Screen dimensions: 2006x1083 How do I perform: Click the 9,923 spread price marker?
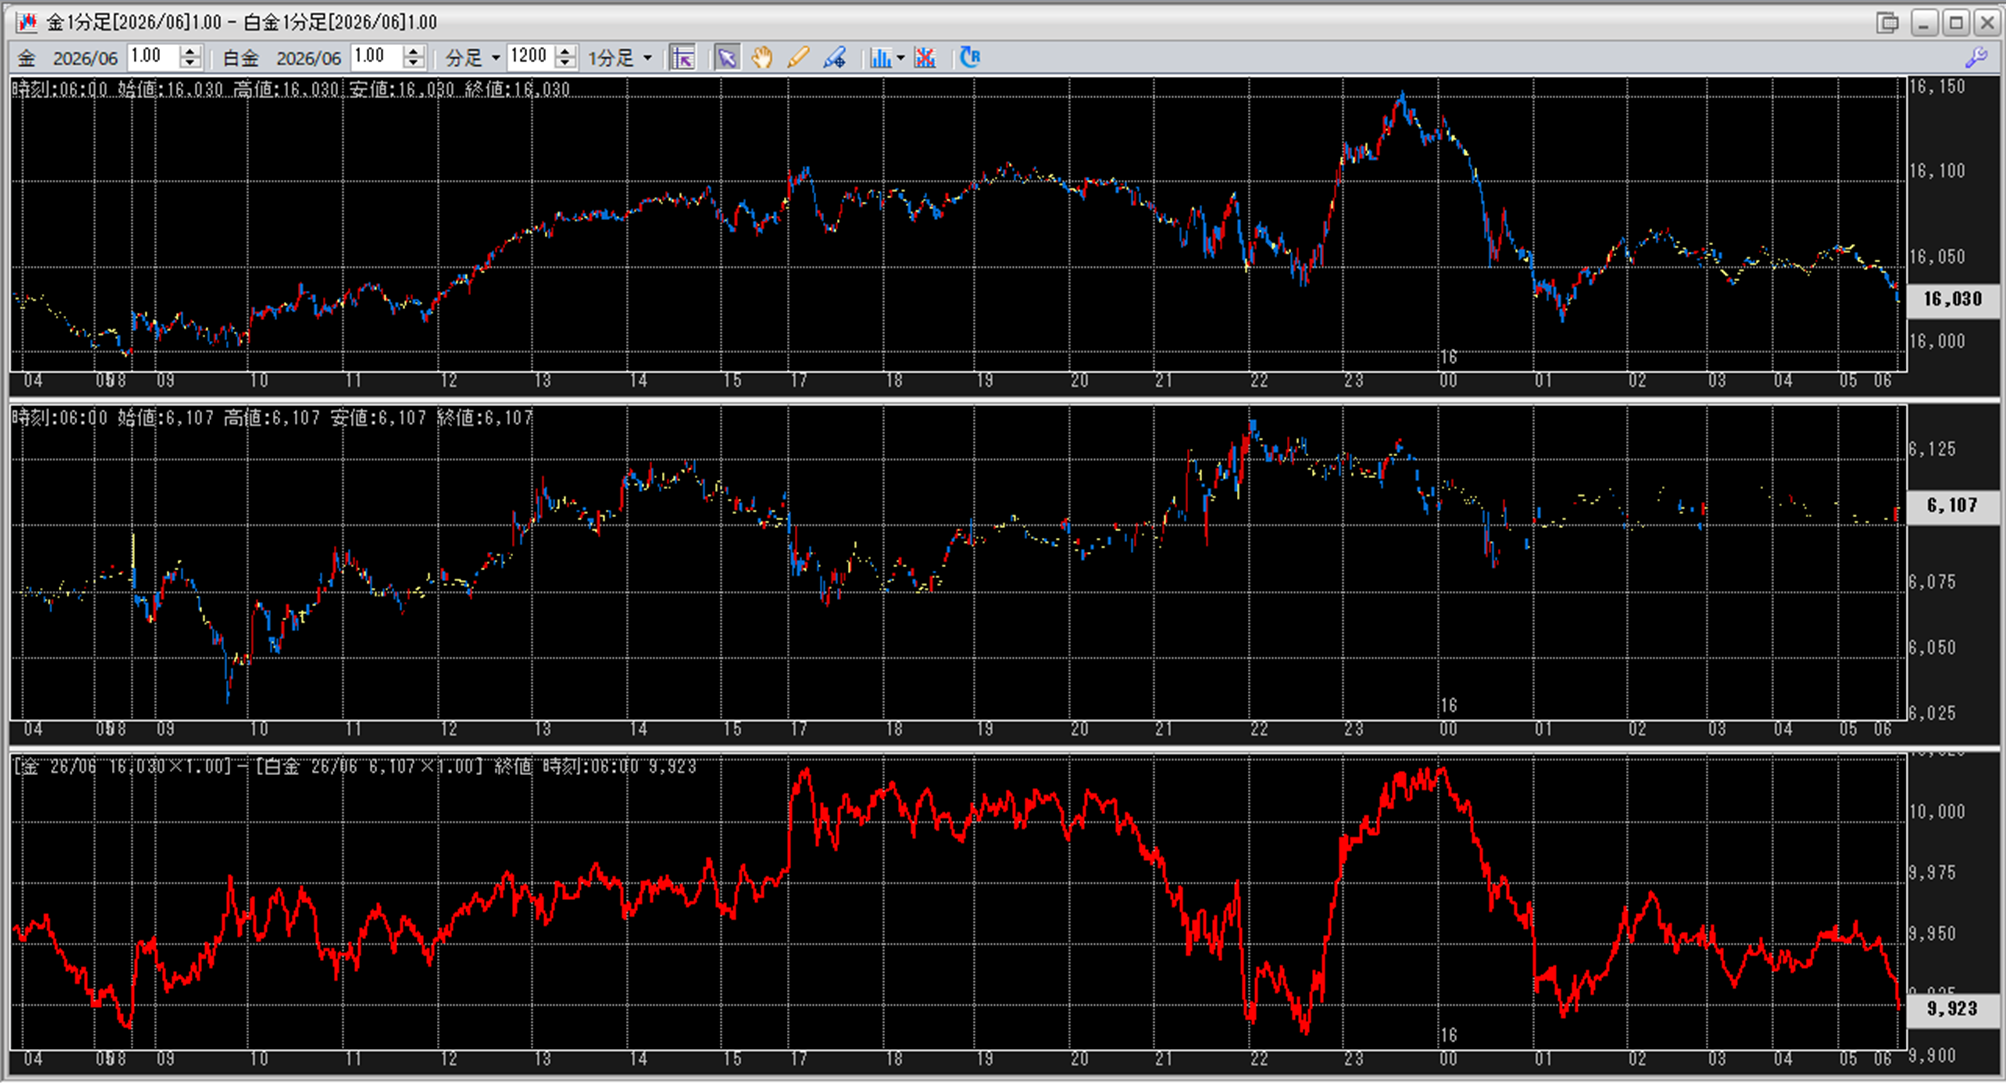(1952, 1009)
